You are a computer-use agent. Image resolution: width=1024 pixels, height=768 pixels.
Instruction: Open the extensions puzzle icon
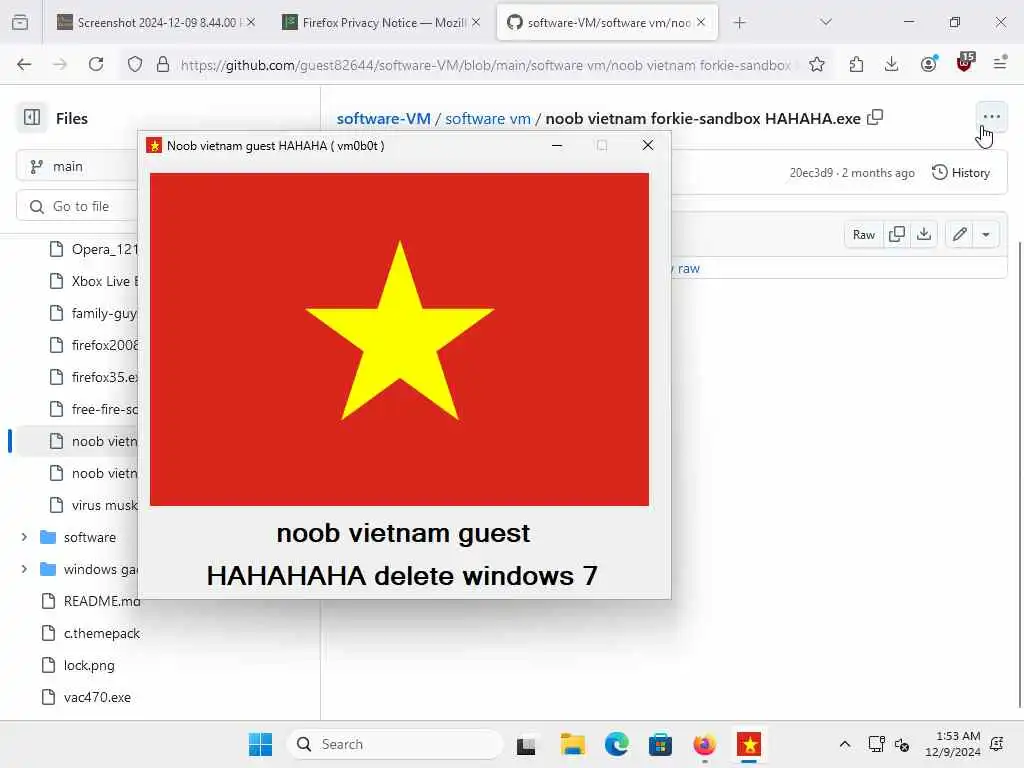tap(856, 64)
